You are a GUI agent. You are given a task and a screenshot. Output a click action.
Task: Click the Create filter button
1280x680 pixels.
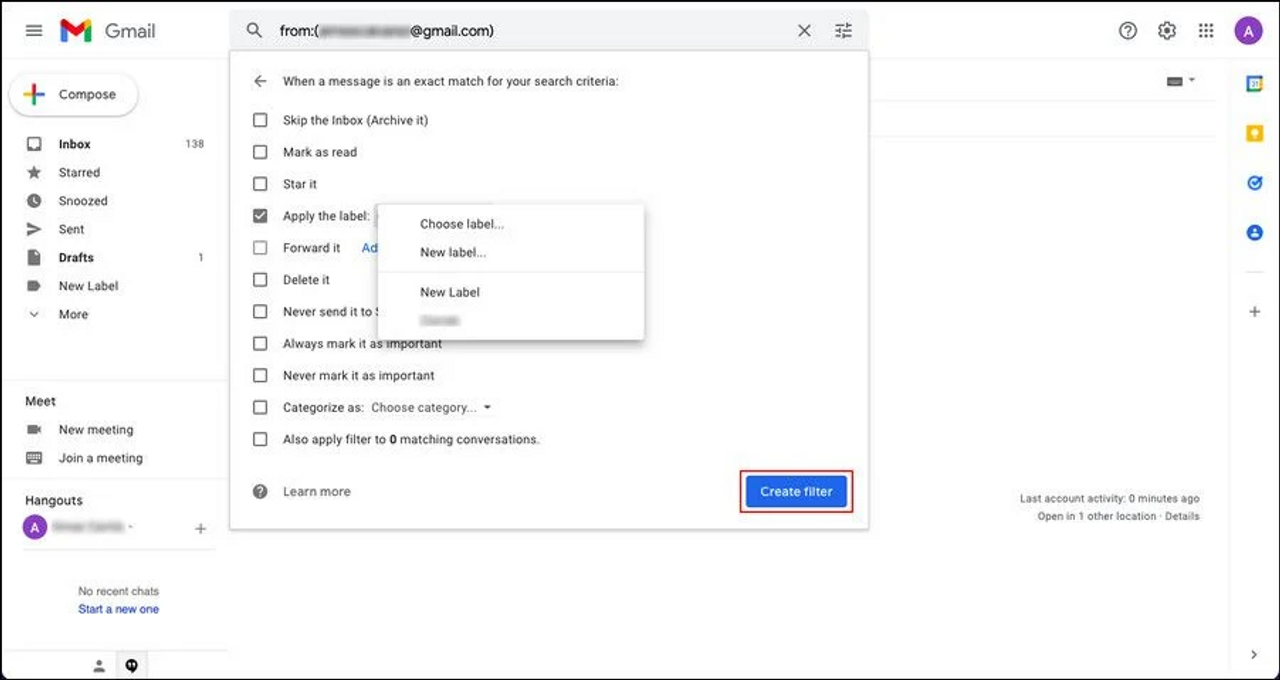coord(796,492)
